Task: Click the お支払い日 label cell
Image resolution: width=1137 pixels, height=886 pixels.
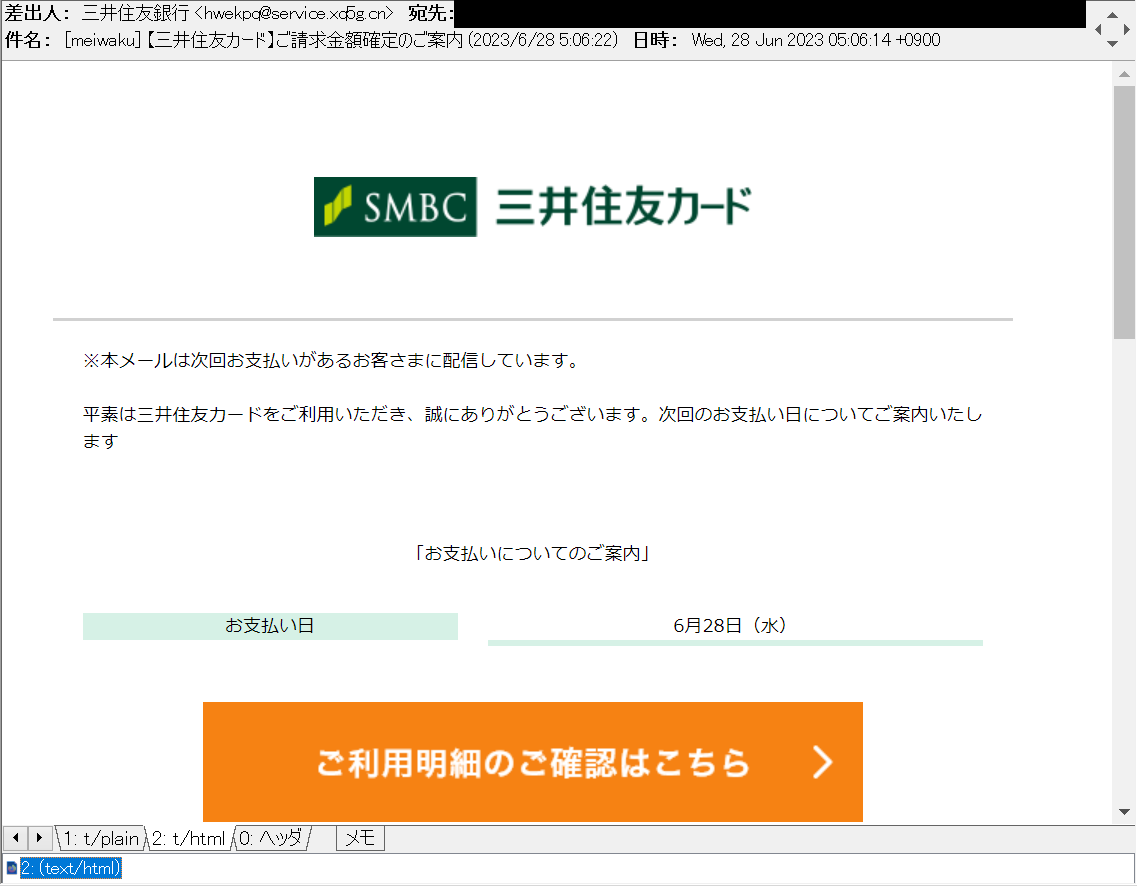Action: (270, 626)
